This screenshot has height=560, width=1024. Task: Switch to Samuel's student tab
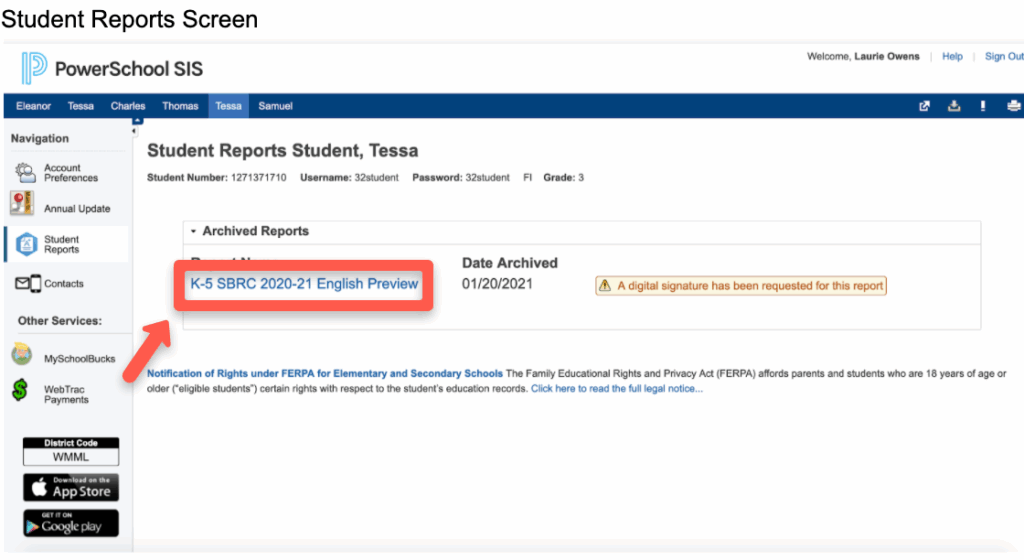click(x=275, y=106)
